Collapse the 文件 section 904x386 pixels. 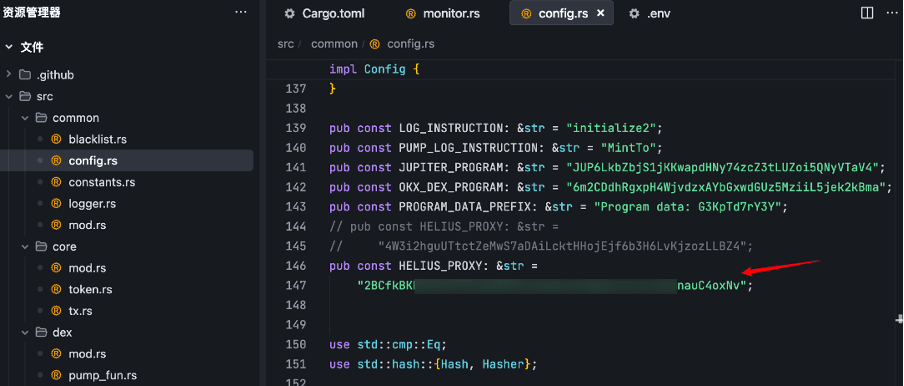pyautogui.click(x=9, y=47)
